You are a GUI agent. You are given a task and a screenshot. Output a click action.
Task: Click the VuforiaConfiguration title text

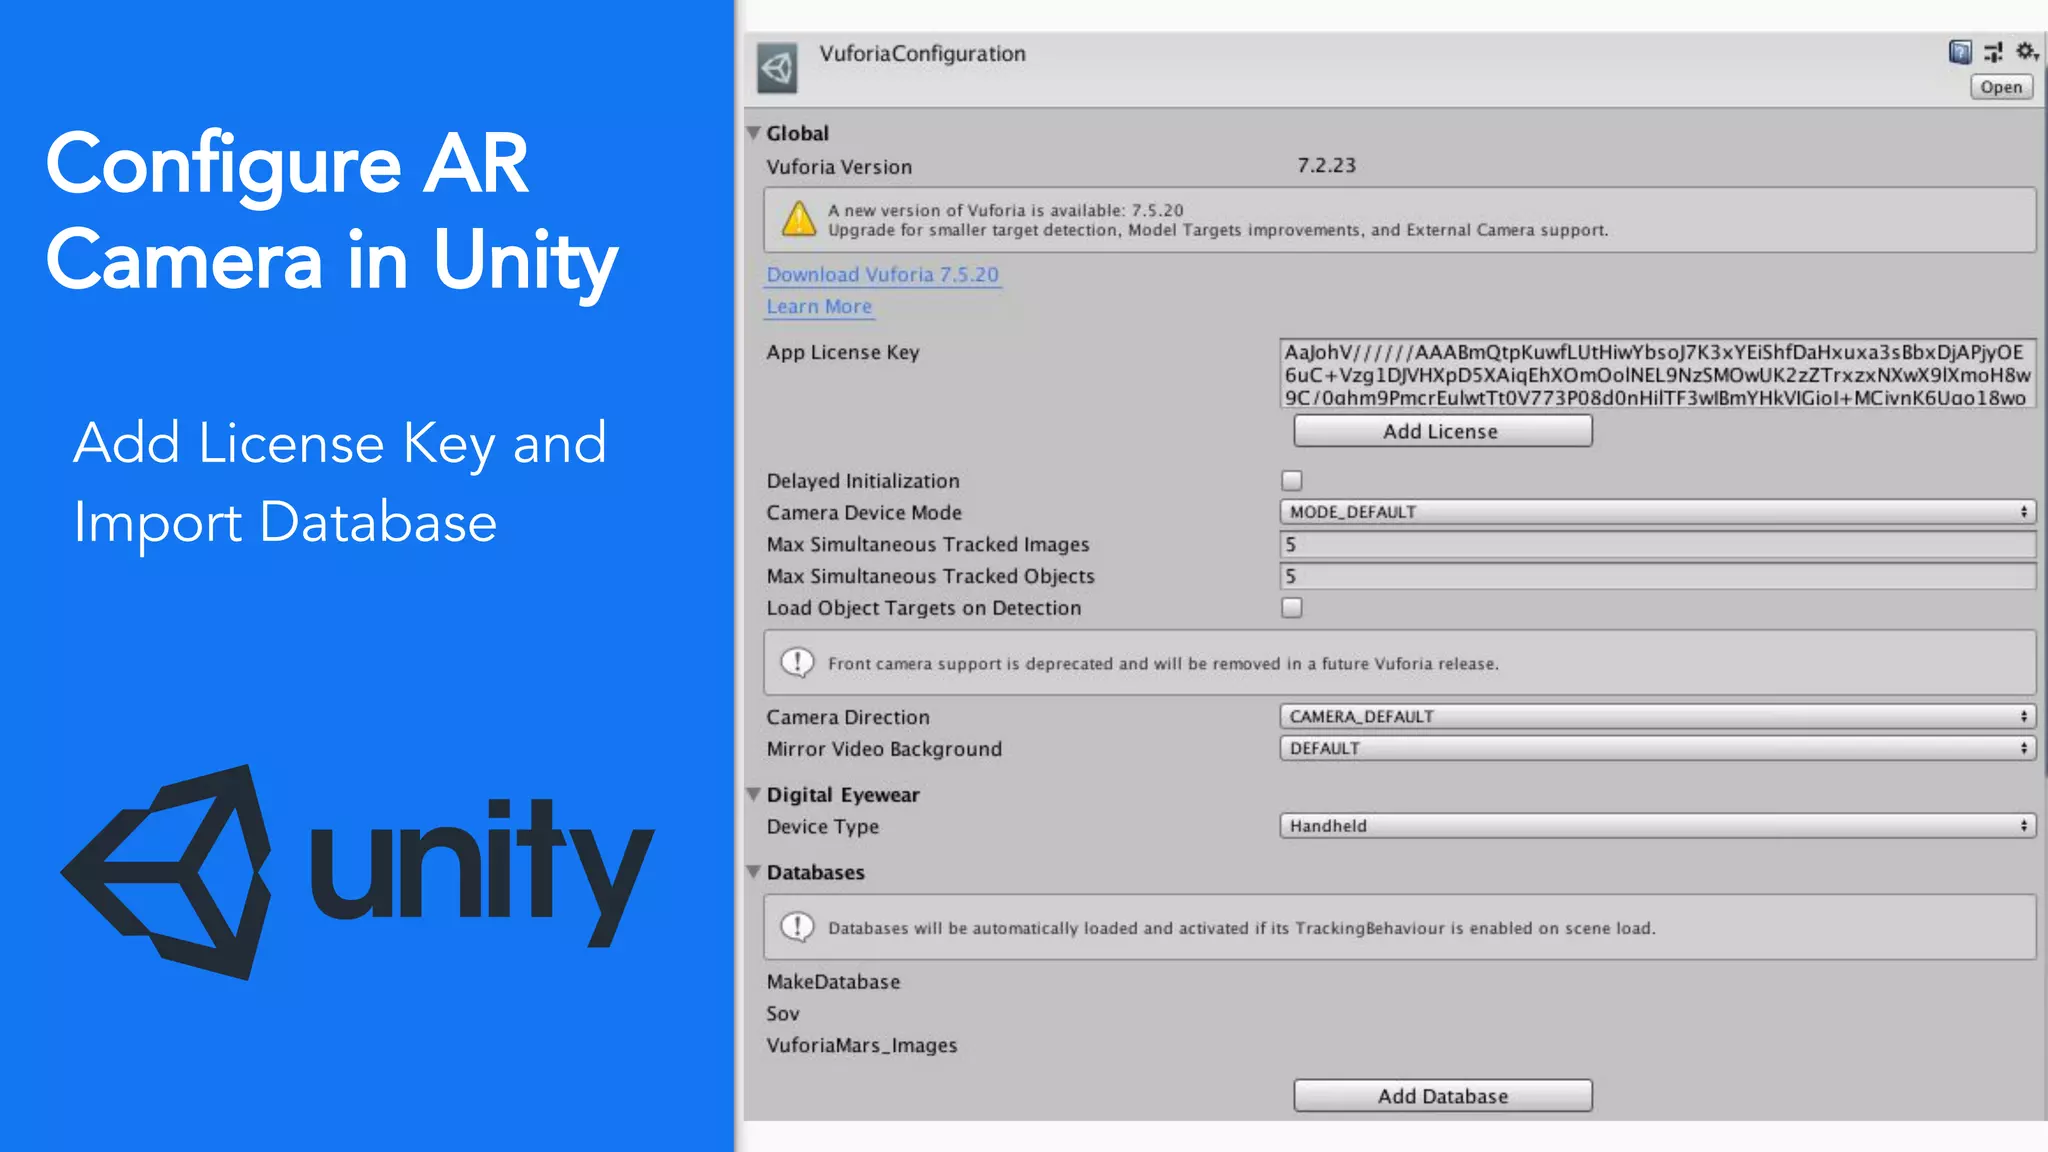922,54
